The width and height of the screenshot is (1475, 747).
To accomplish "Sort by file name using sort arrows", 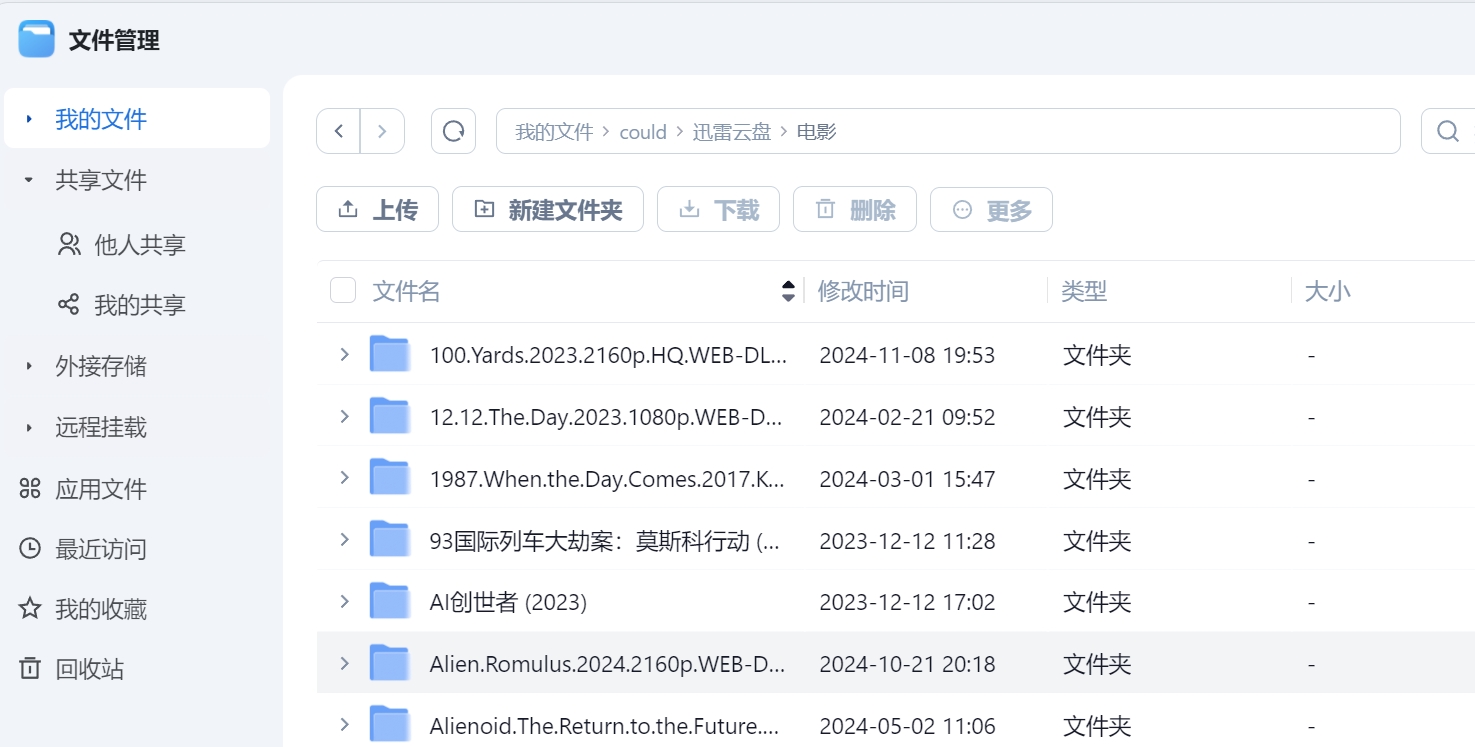I will pyautogui.click(x=788, y=291).
